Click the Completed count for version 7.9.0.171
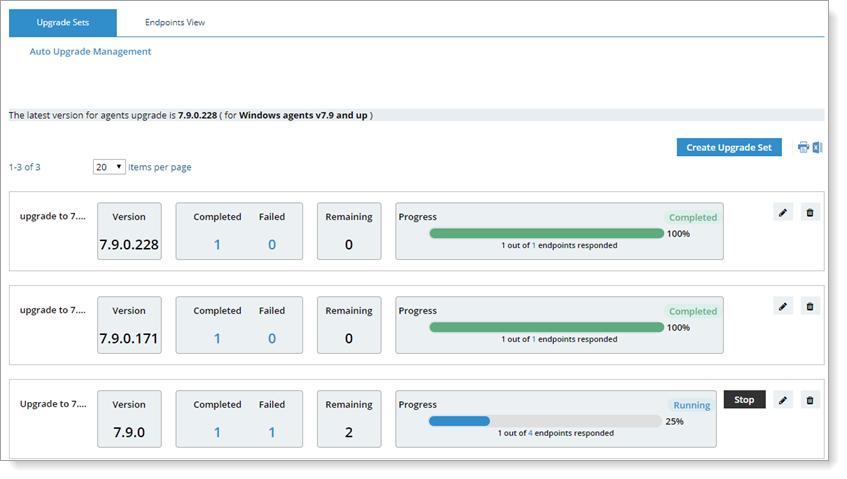Image resolution: width=847 pixels, height=479 pixels. [x=217, y=339]
